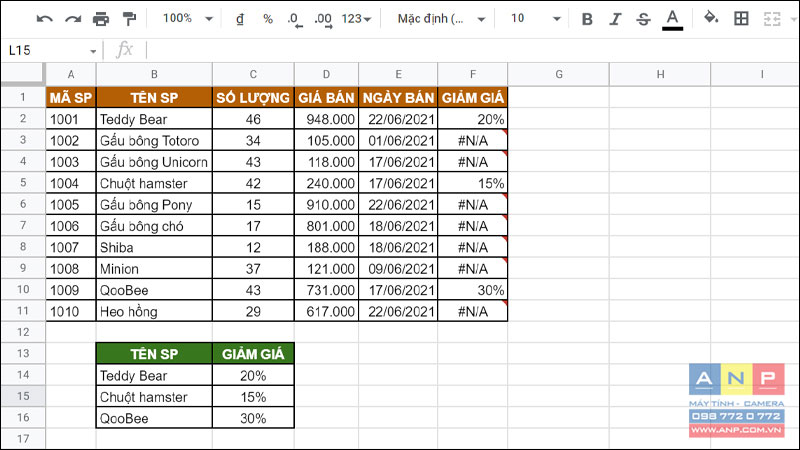Select column E header
This screenshot has height=450, width=800.
(398, 74)
